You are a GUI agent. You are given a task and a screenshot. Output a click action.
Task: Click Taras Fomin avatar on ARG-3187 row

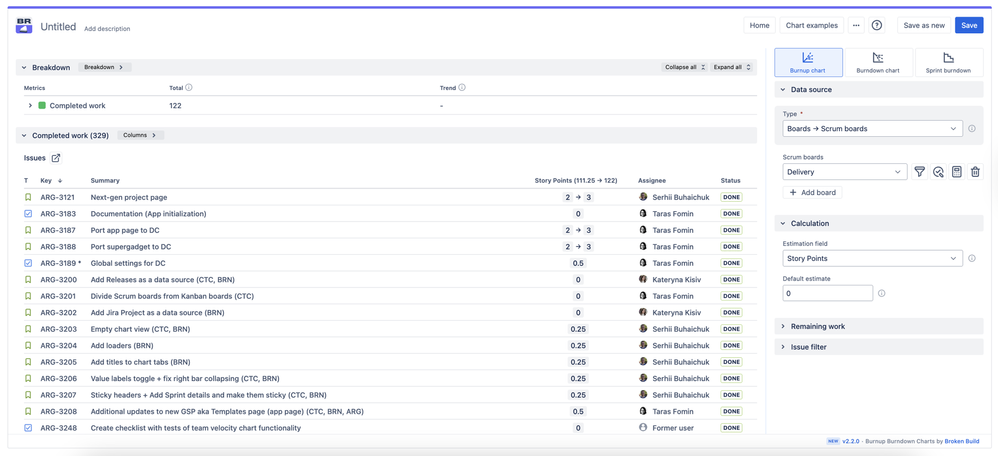[x=643, y=231]
